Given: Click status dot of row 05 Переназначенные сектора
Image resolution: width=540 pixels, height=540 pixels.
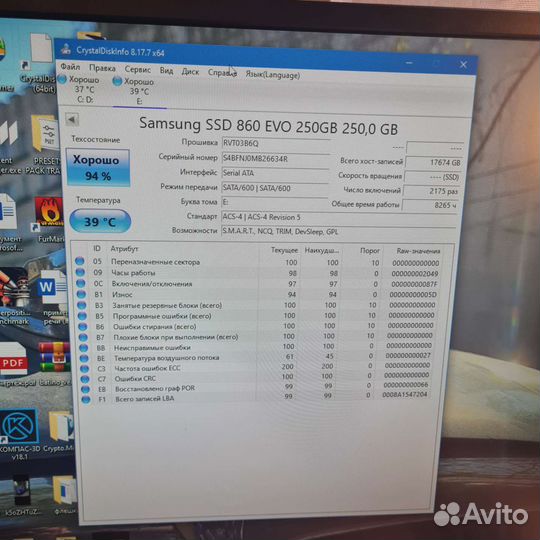Looking at the screenshot, I should pos(80,261).
